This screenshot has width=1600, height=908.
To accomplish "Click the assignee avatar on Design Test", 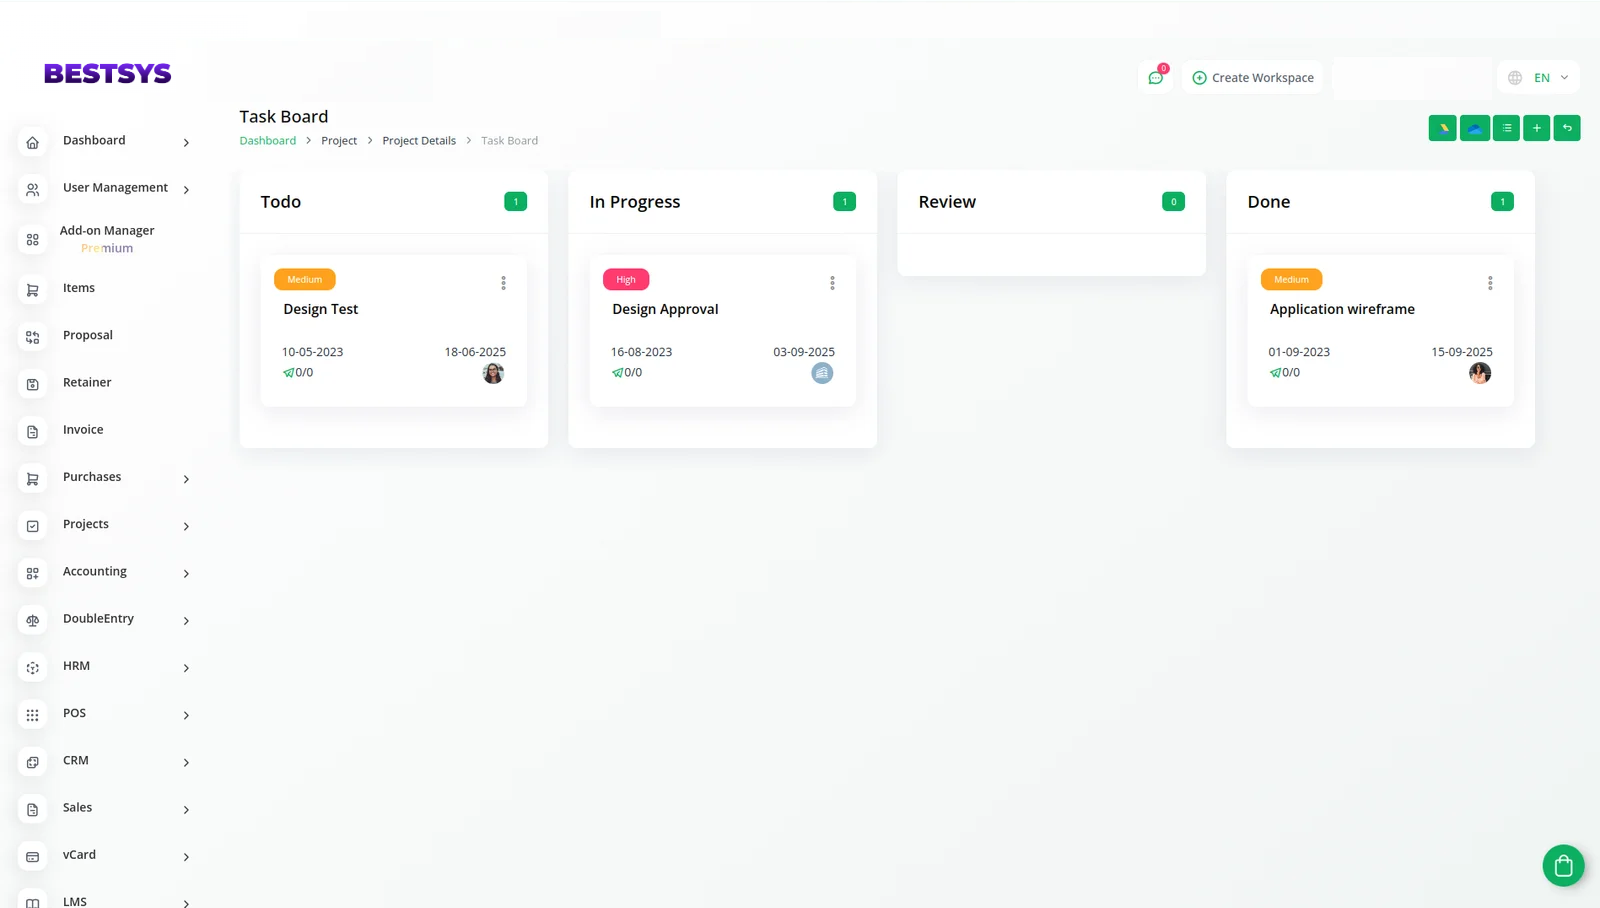I will (493, 373).
